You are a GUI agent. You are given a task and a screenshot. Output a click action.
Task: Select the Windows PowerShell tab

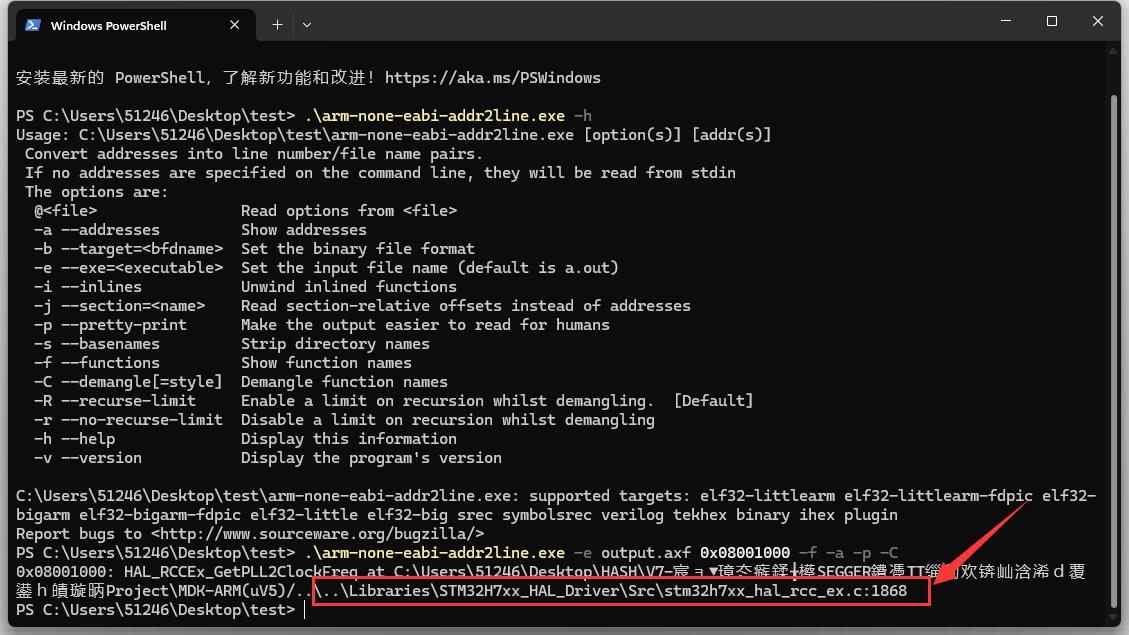coord(135,25)
